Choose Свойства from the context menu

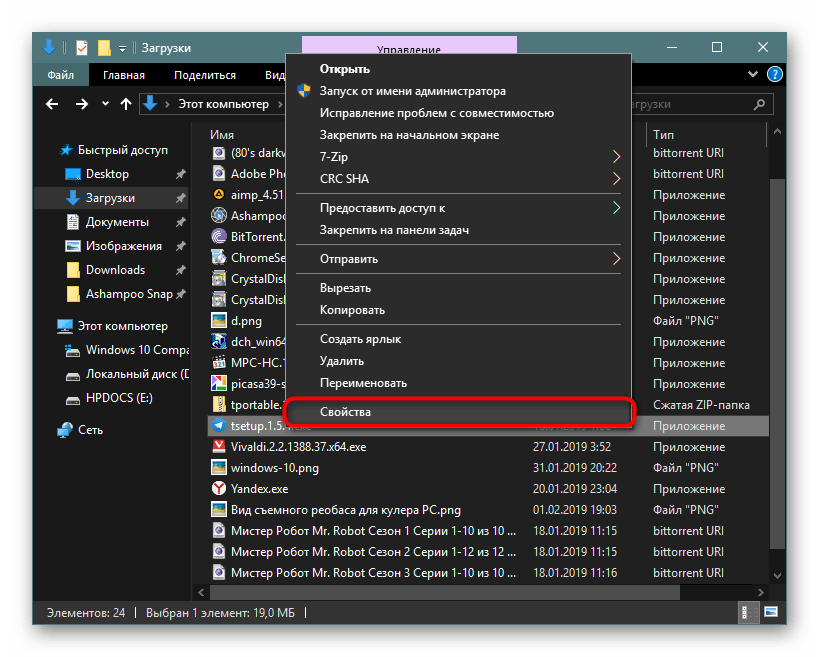[x=459, y=412]
